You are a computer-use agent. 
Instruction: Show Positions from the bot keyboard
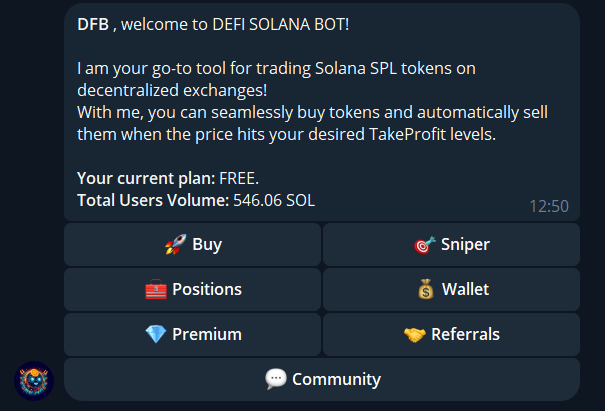coord(192,289)
